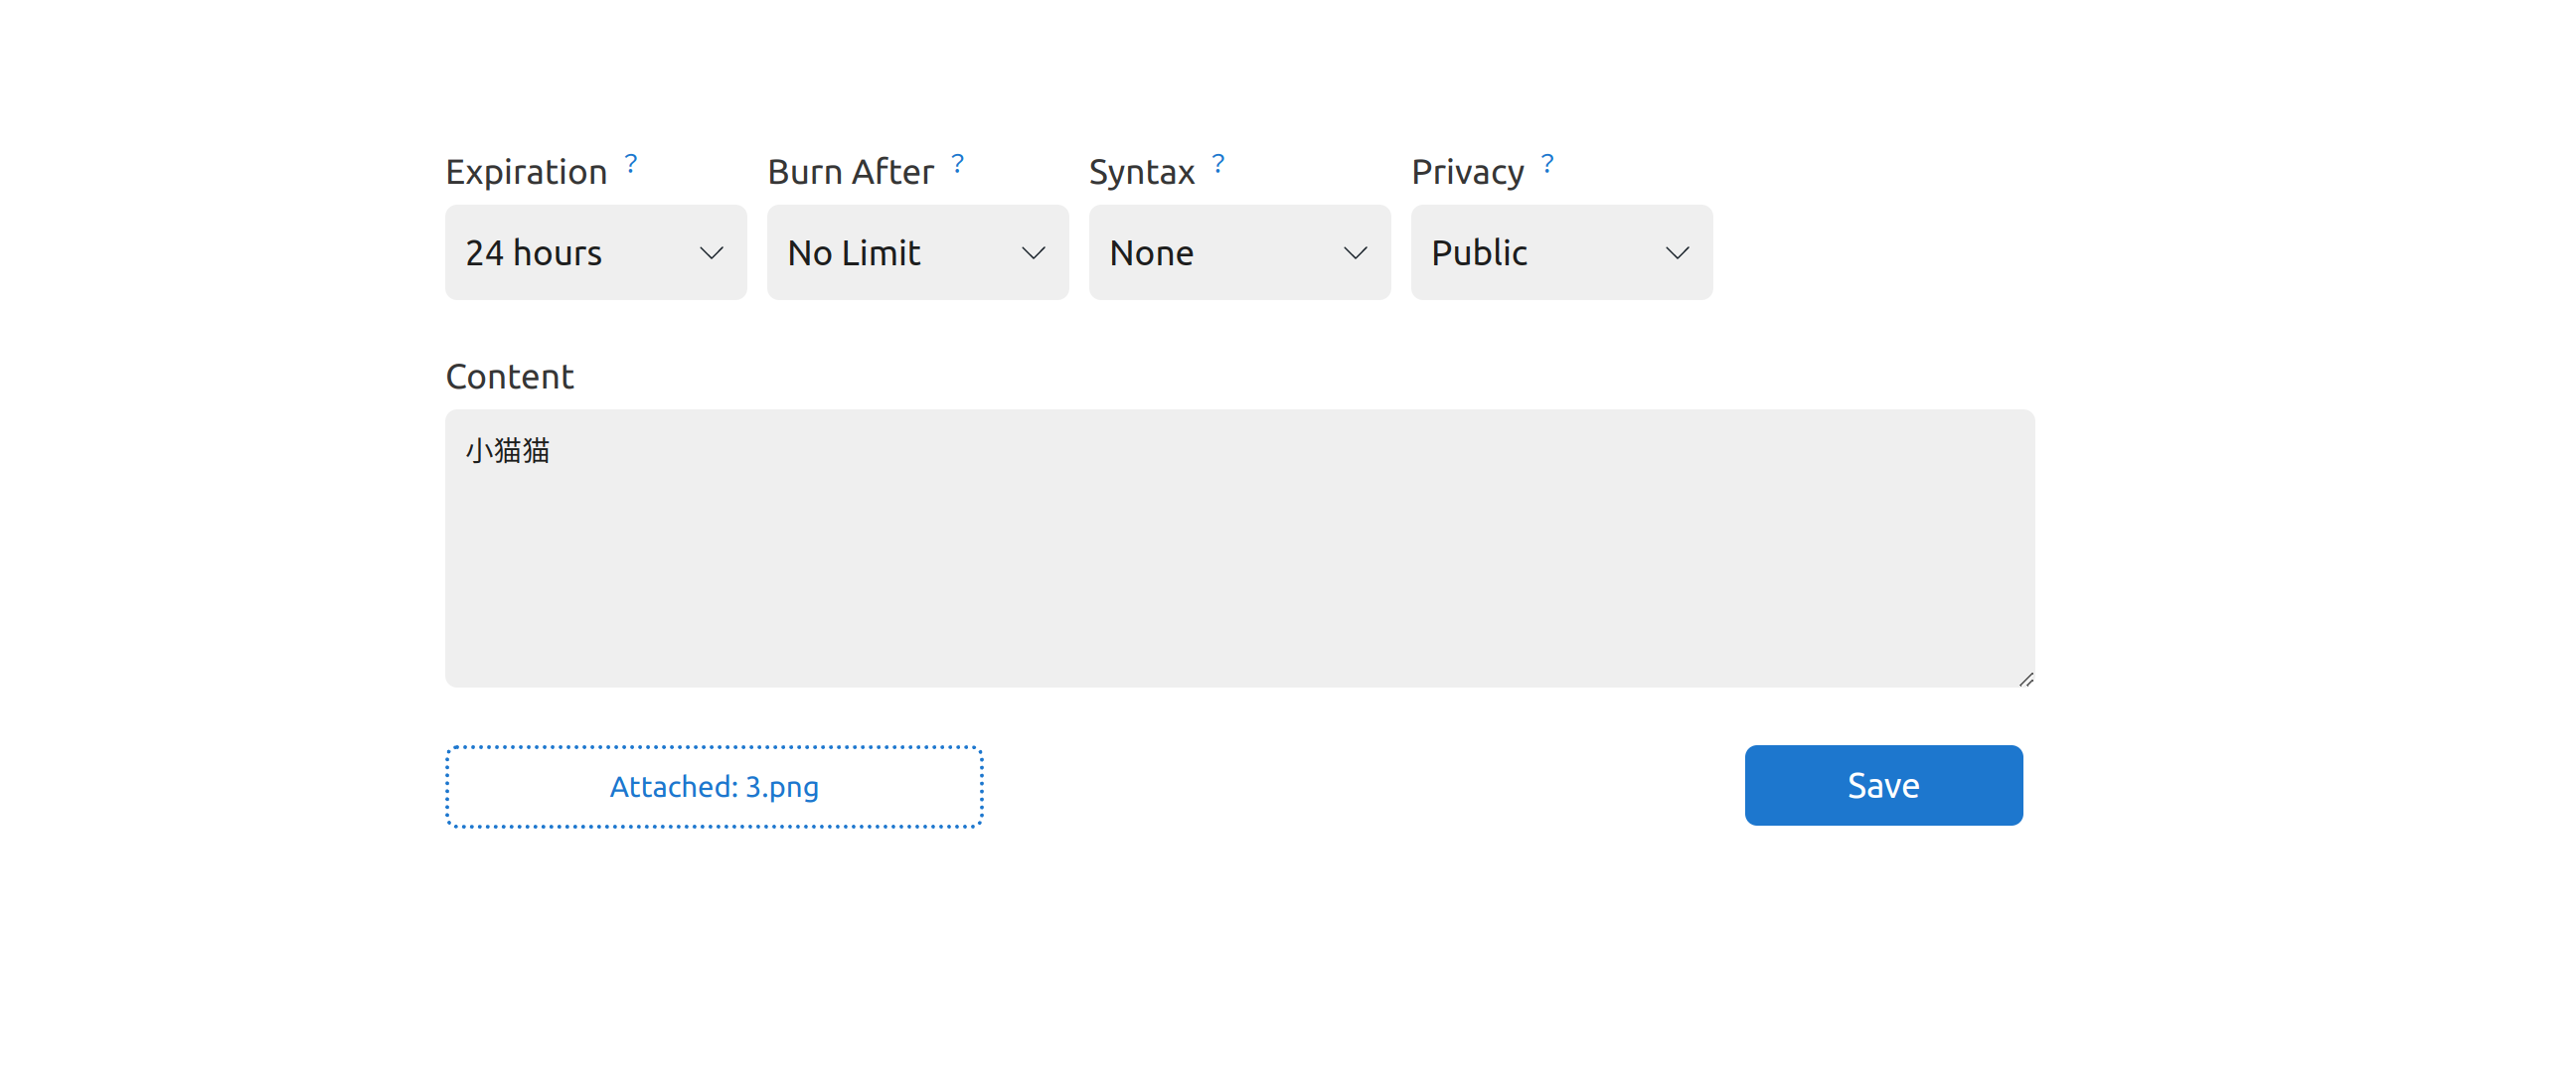This screenshot has width=2576, height=1085.
Task: Open the Expiration help question mark
Action: point(631,163)
